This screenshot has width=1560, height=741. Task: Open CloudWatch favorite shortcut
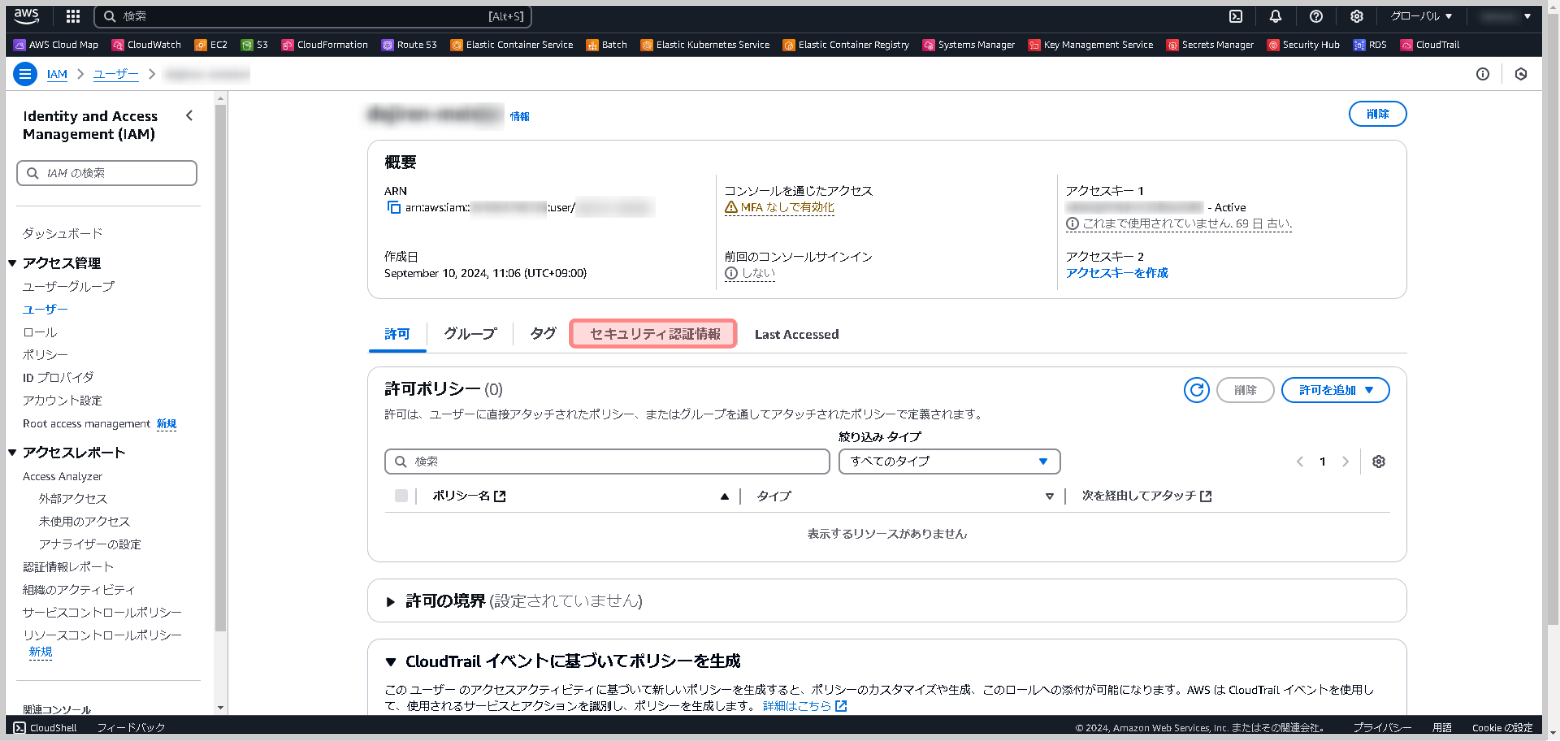pyautogui.click(x=147, y=45)
